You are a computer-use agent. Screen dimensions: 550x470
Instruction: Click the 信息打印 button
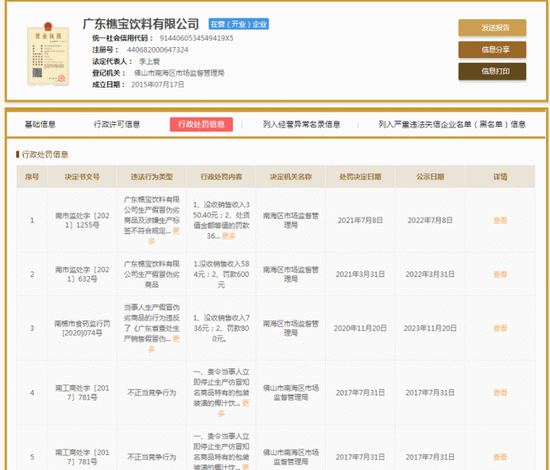coord(492,71)
